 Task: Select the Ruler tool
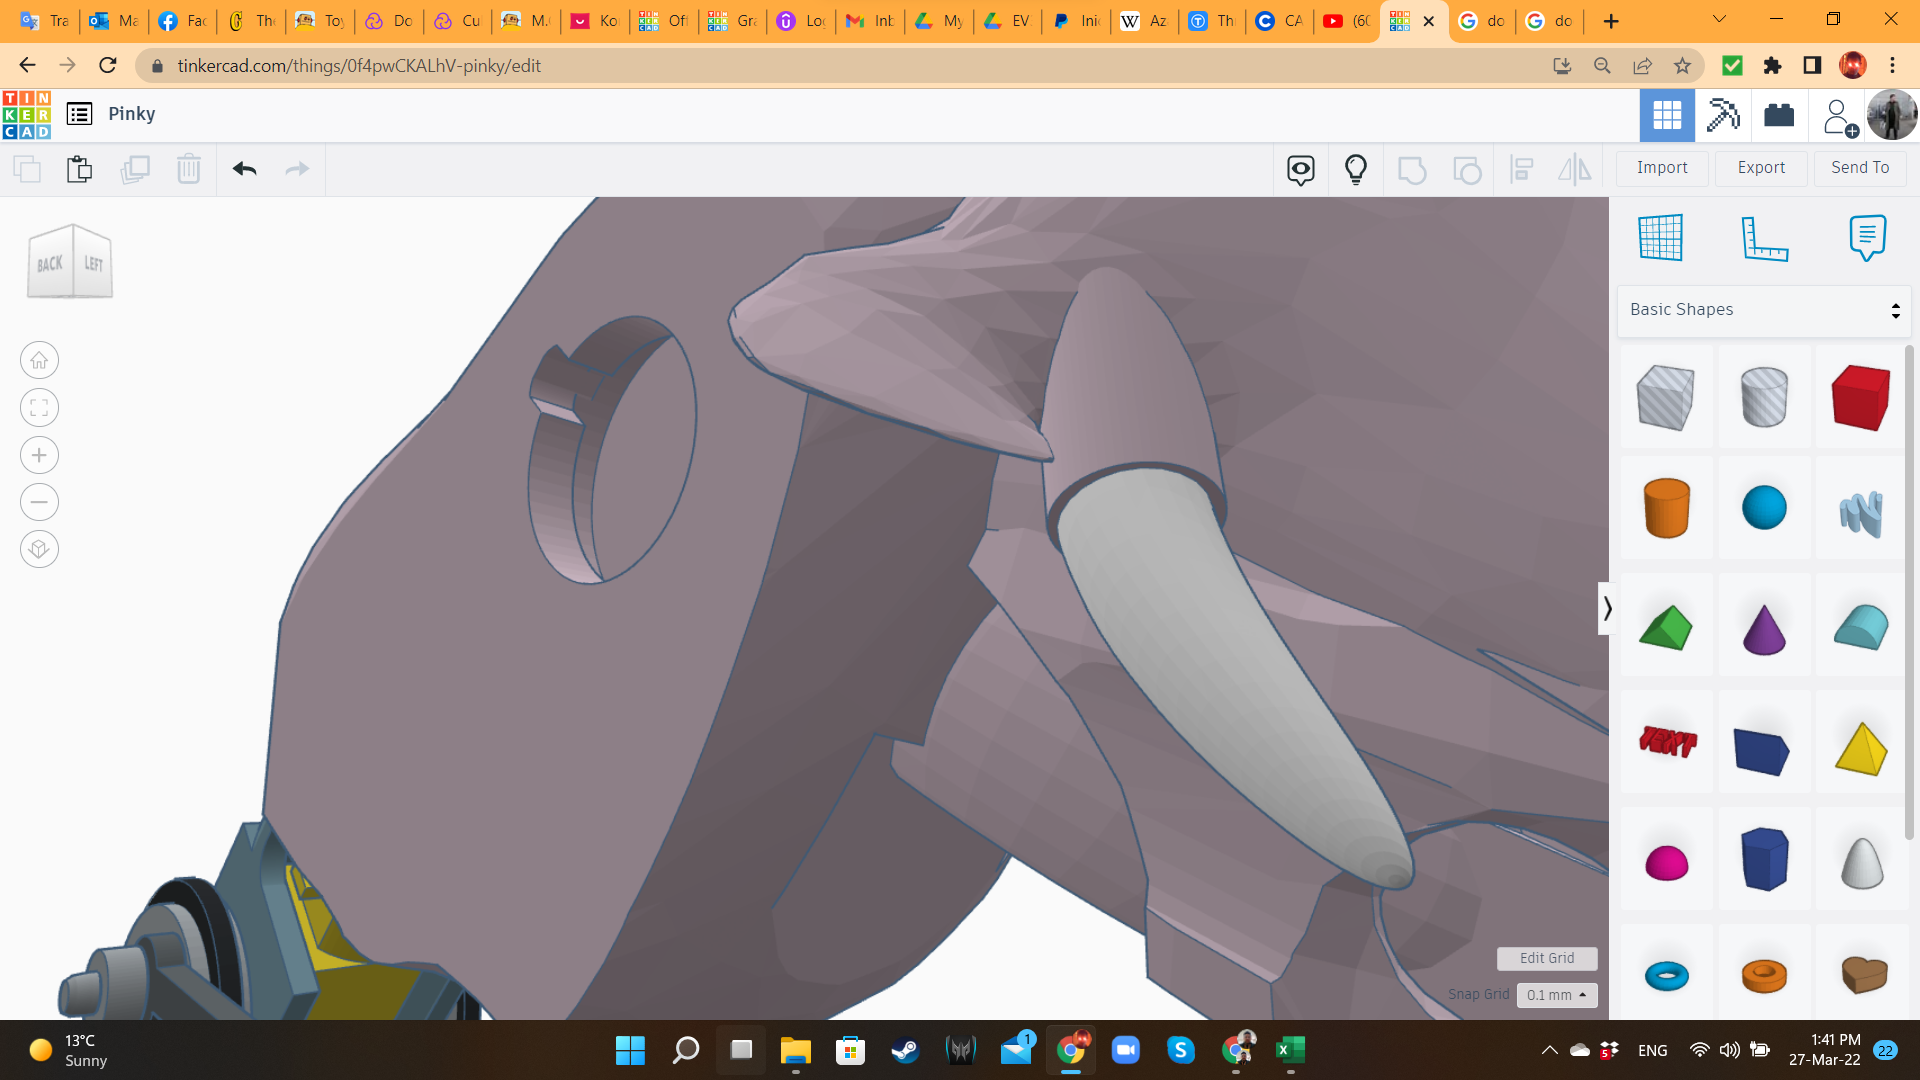[x=1764, y=238]
